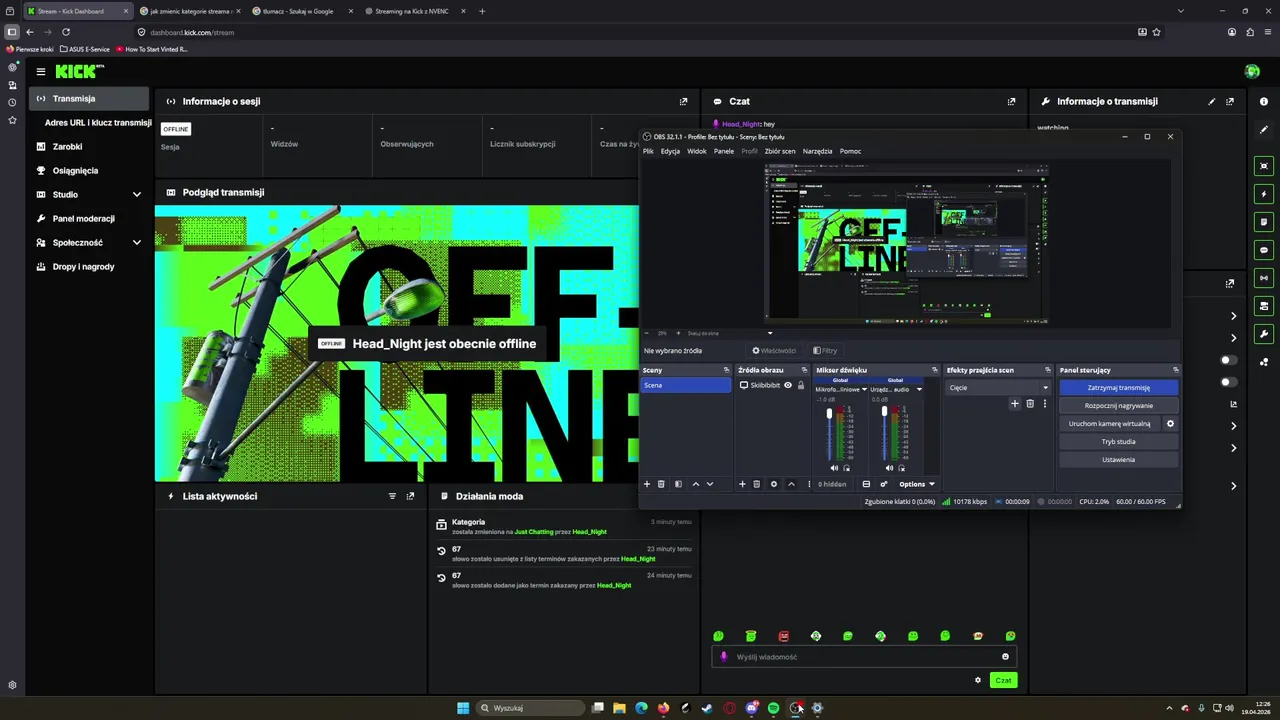Click Rozpocznij nagrywanie in OBS

point(1118,406)
